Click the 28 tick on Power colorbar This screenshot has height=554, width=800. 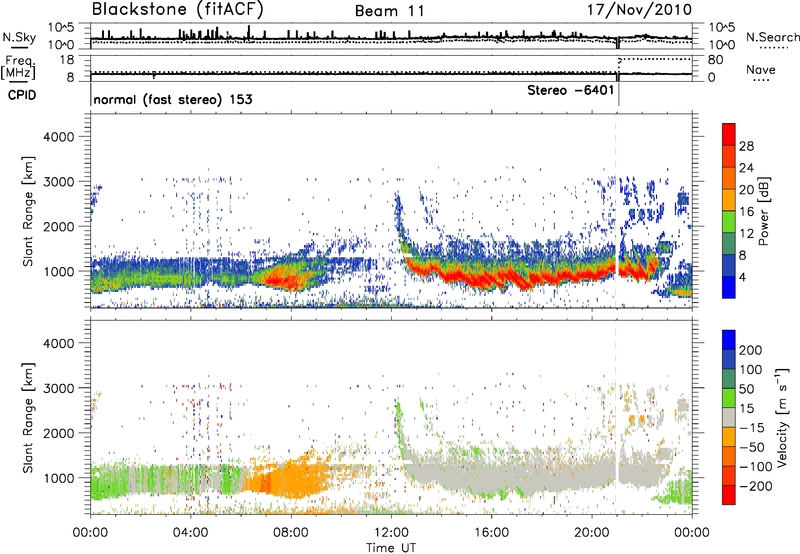click(x=746, y=146)
